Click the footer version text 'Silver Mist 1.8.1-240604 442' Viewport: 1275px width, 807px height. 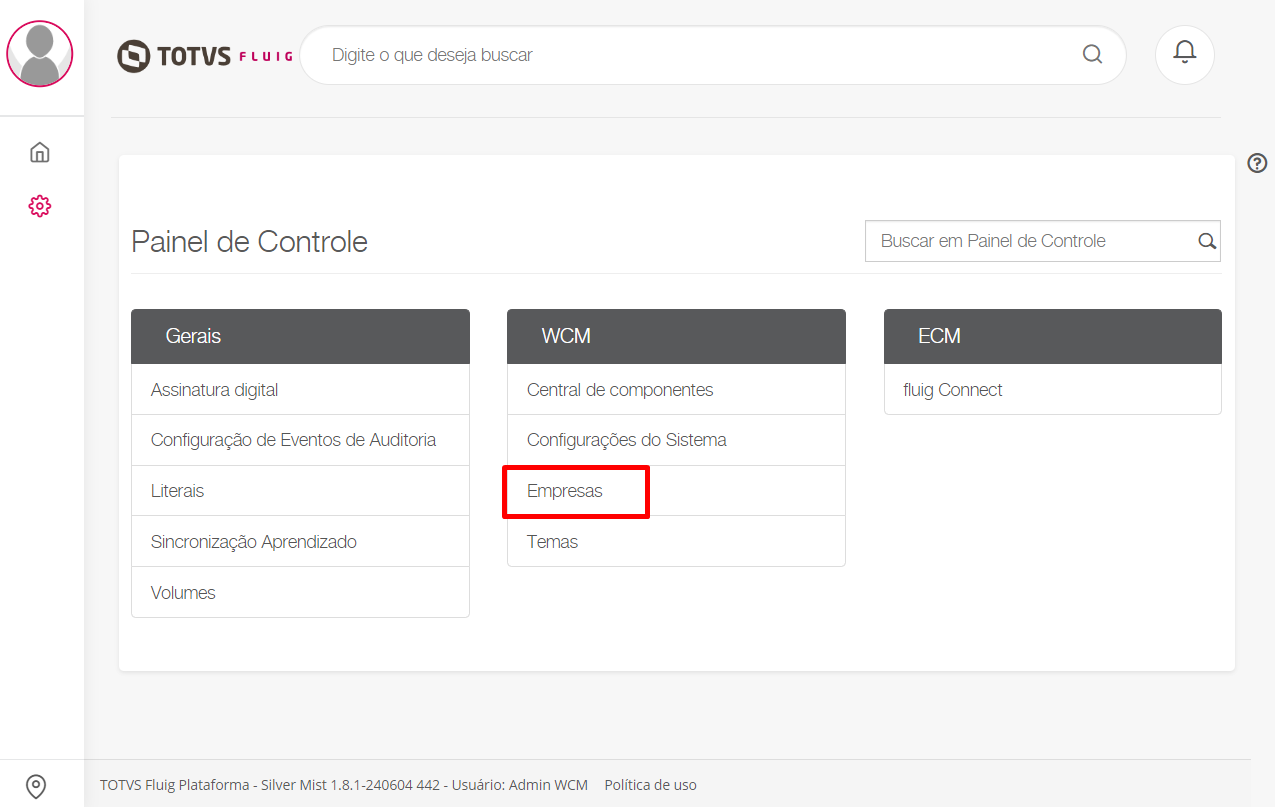coord(350,785)
